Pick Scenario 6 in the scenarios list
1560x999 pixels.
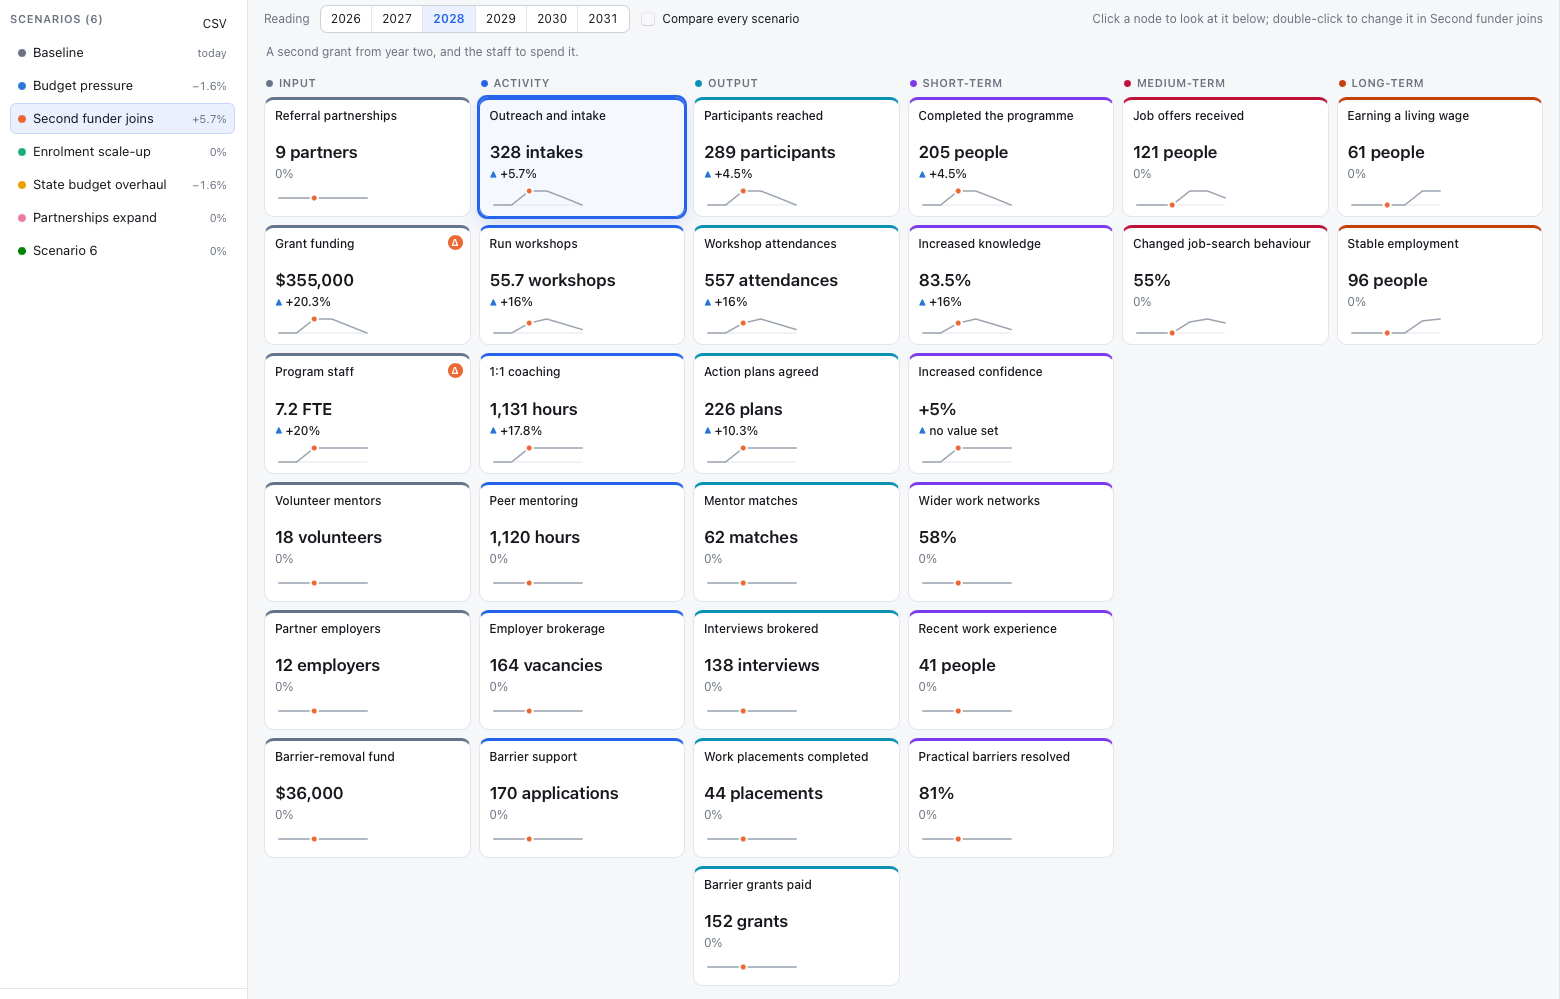click(x=122, y=251)
